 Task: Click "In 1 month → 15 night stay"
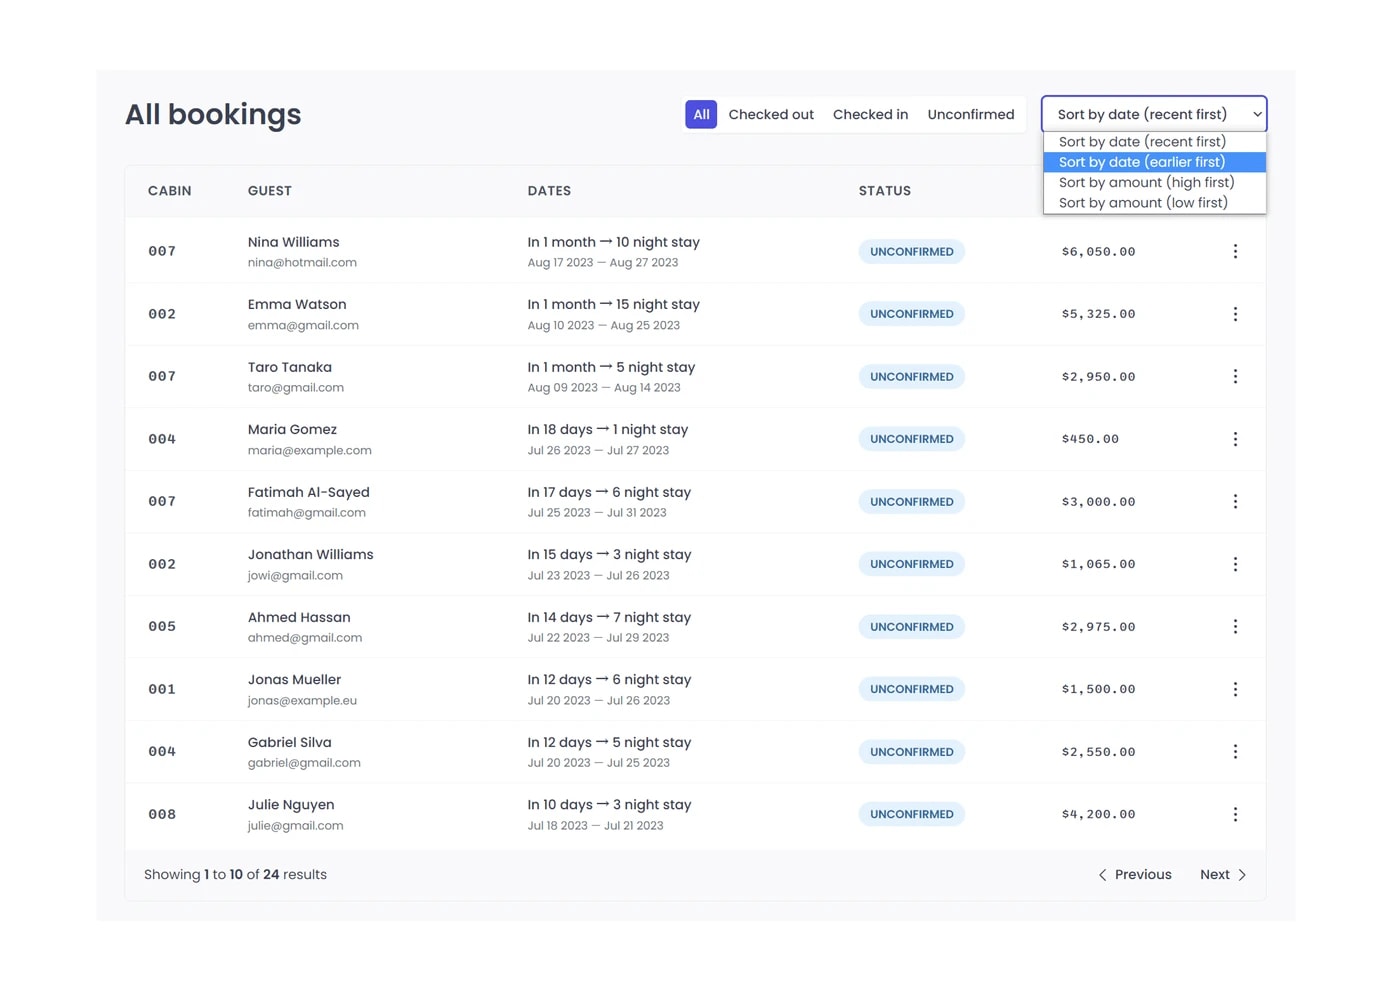click(614, 304)
